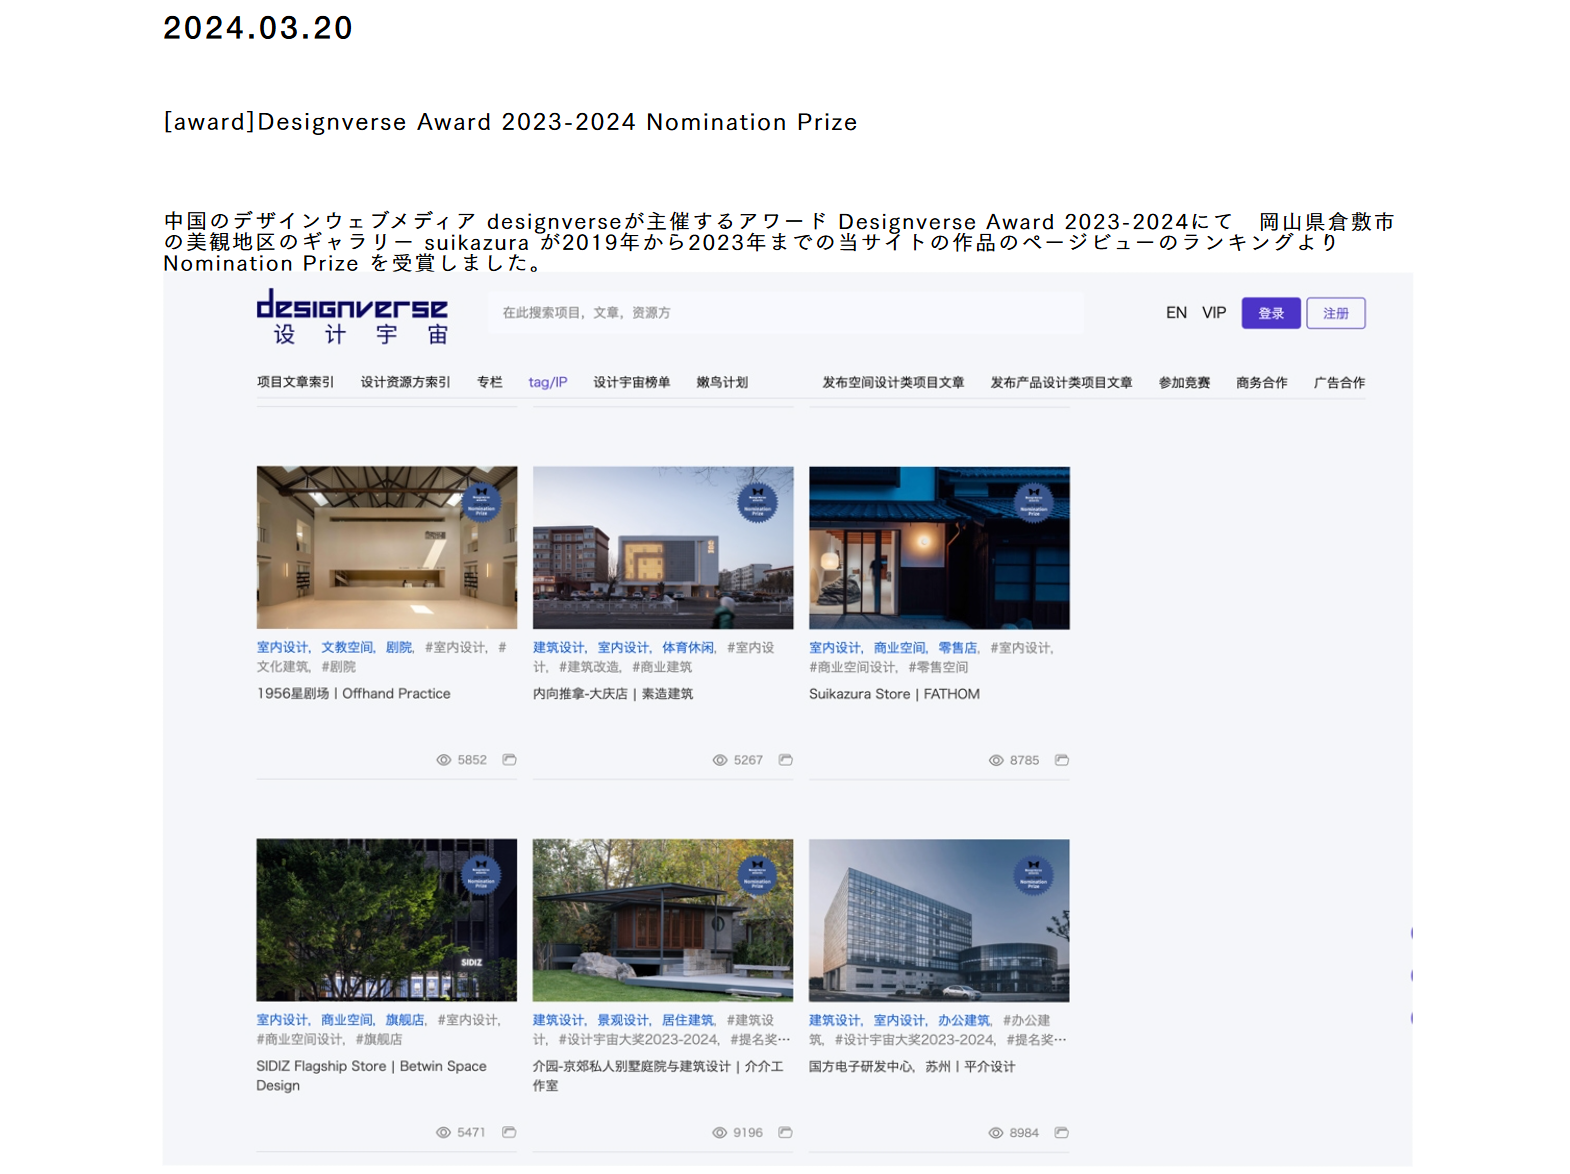This screenshot has height=1174, width=1570.
Task: Open 商务合作 menu item
Action: pos(1262,382)
